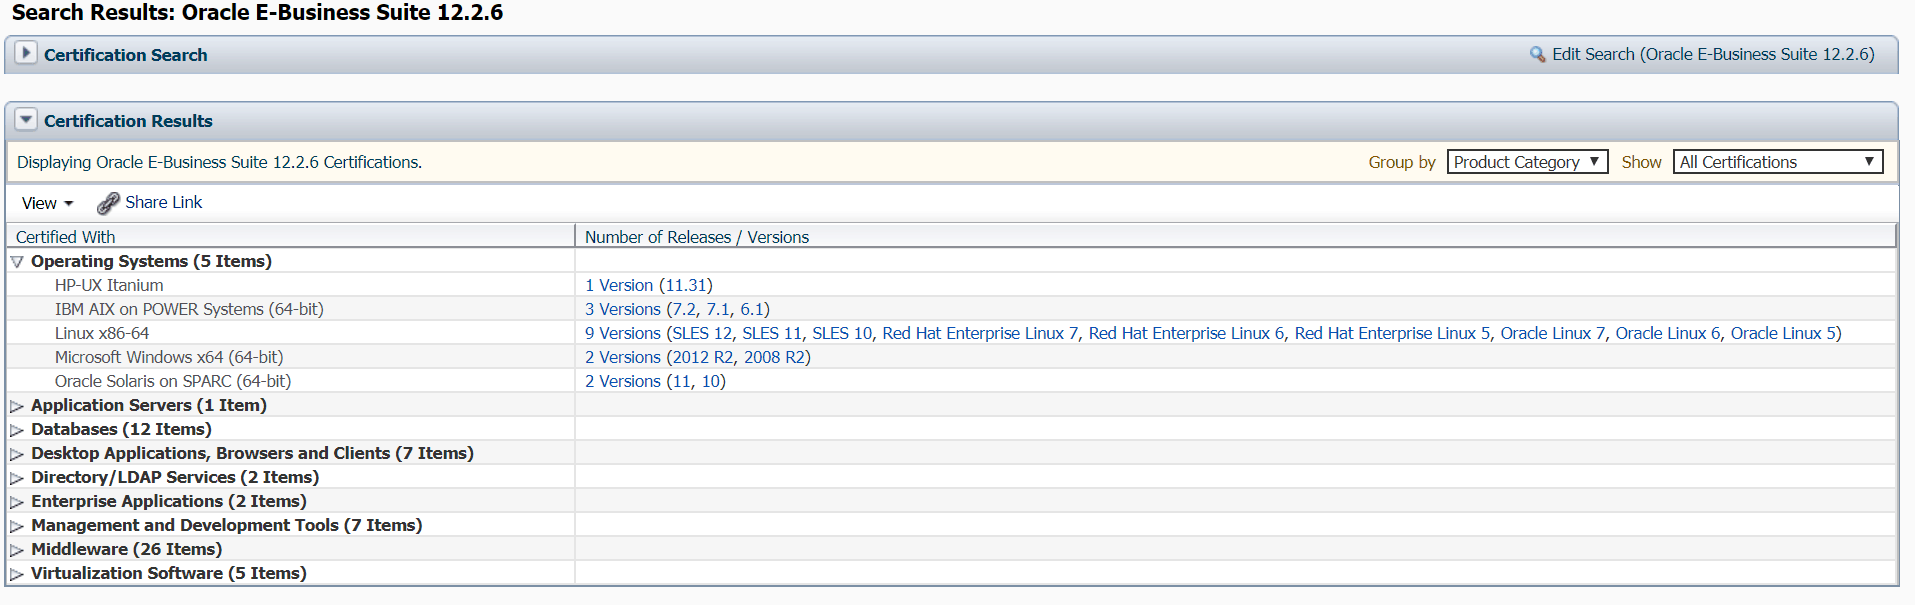Expand the Databases disclosure triangle

coord(16,429)
